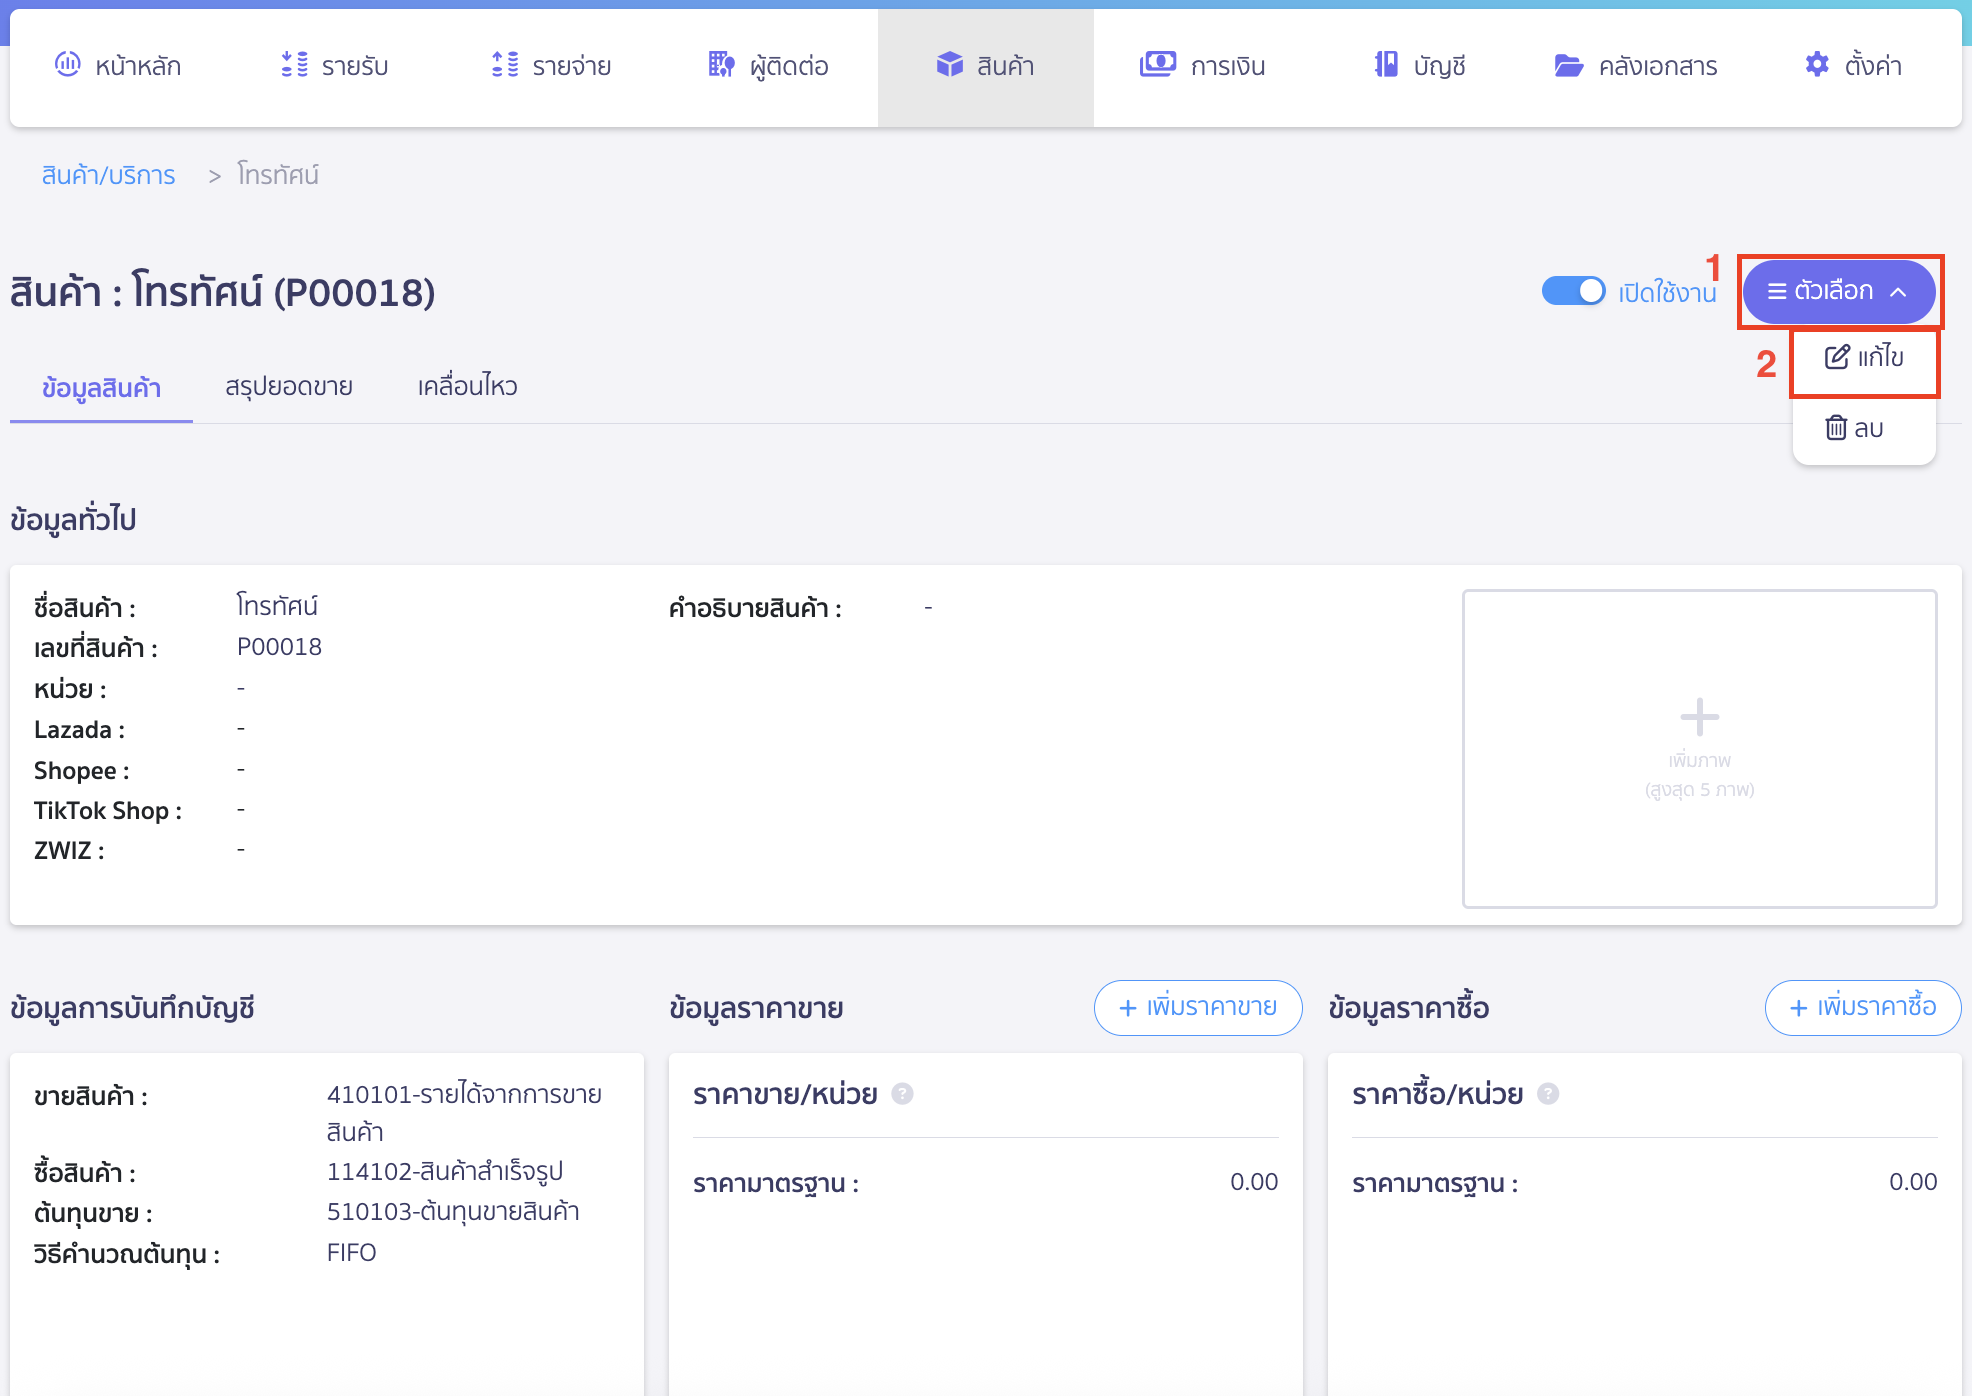Select the บัญชี accounting icon
The image size is (1972, 1396).
(1385, 64)
